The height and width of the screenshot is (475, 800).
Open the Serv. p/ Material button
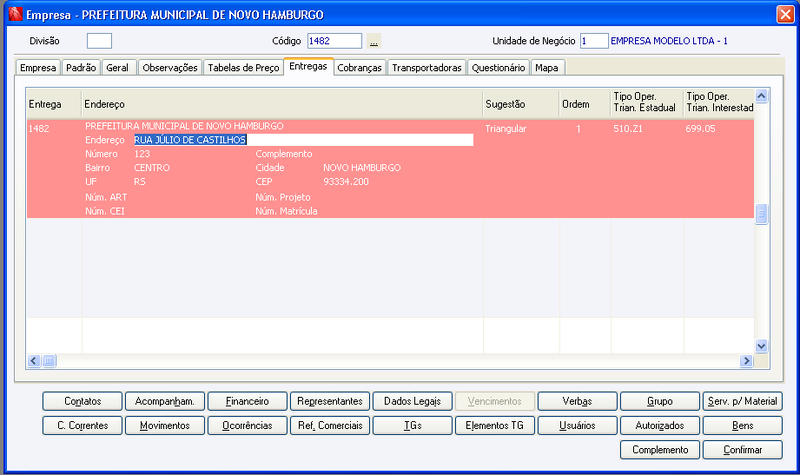coord(742,401)
